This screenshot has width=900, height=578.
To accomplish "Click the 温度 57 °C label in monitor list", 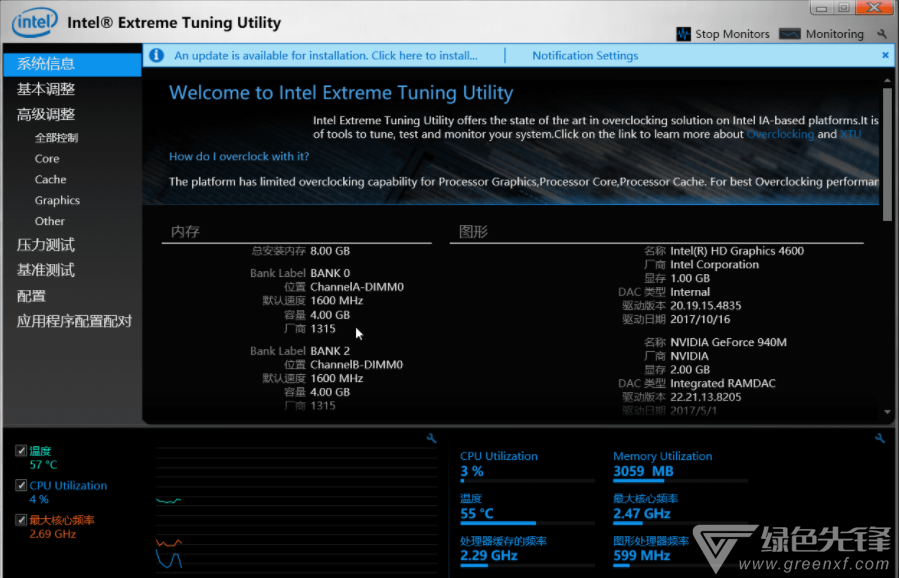I will (x=43, y=457).
